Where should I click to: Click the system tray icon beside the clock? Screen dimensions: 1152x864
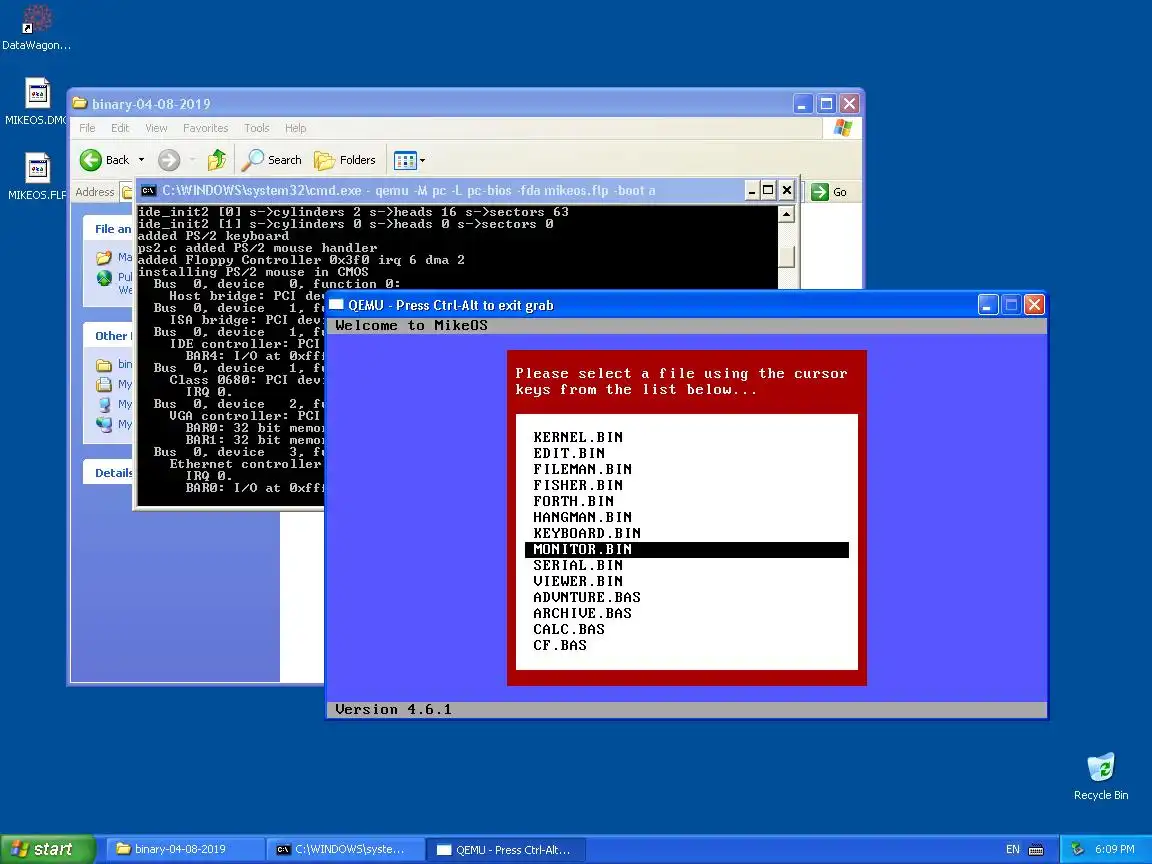1077,849
